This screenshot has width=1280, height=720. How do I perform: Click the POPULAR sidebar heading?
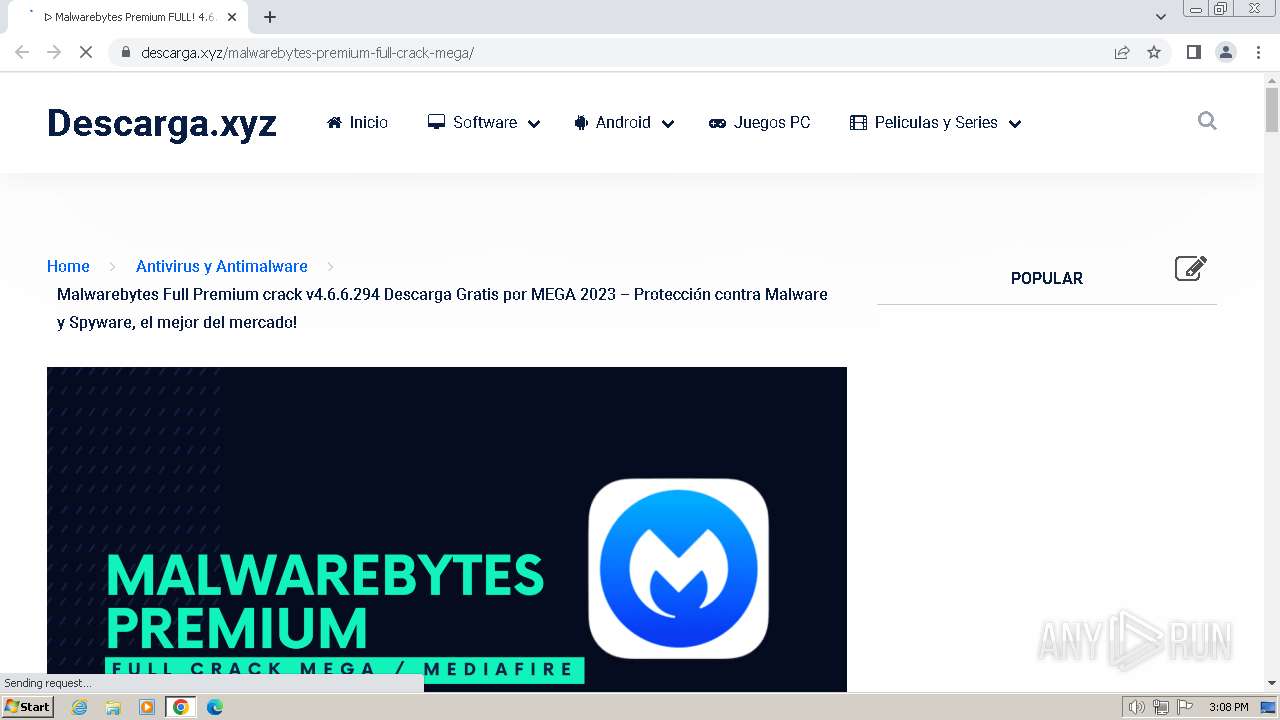click(1047, 278)
